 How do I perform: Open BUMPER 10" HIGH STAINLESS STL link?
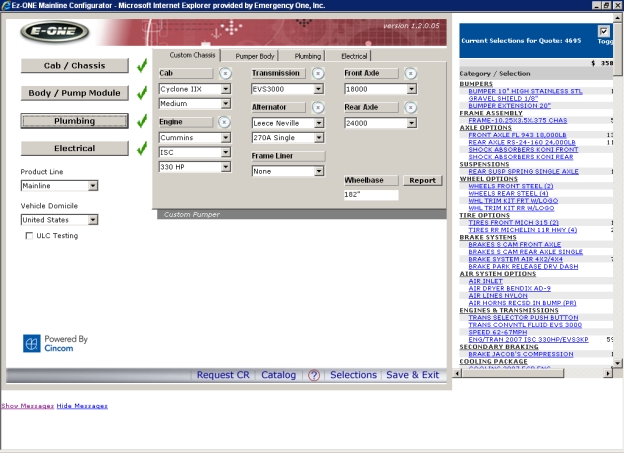click(x=525, y=91)
